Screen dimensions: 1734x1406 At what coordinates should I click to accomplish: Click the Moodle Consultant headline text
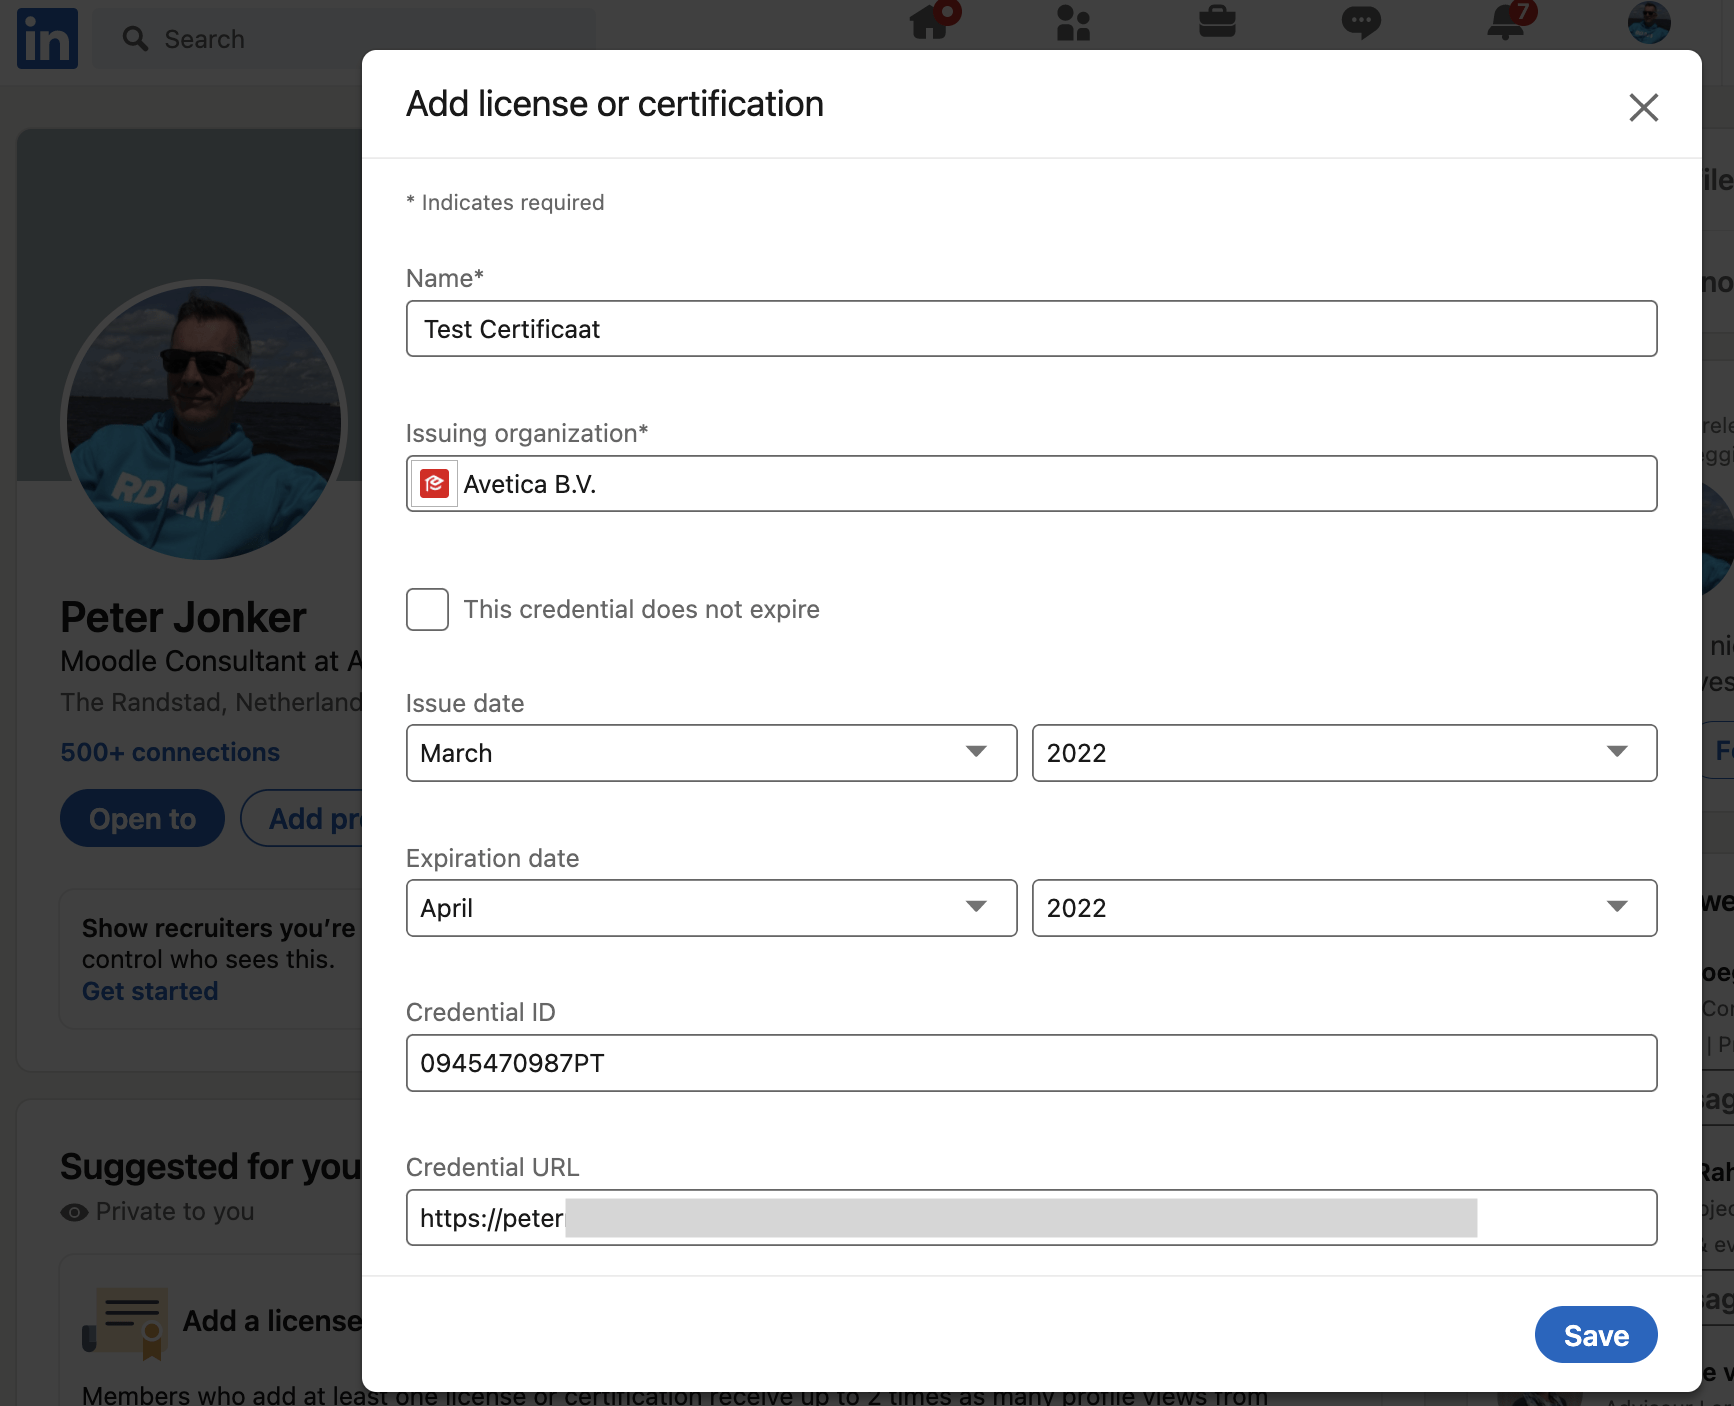(x=211, y=661)
